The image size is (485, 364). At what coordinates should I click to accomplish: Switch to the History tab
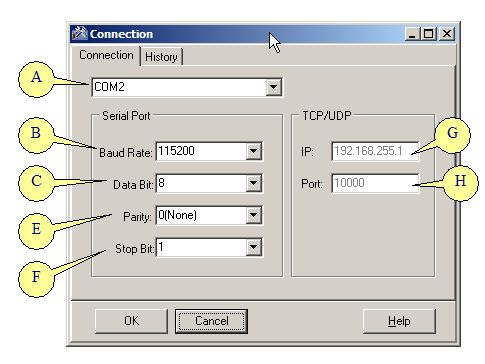coord(161,57)
